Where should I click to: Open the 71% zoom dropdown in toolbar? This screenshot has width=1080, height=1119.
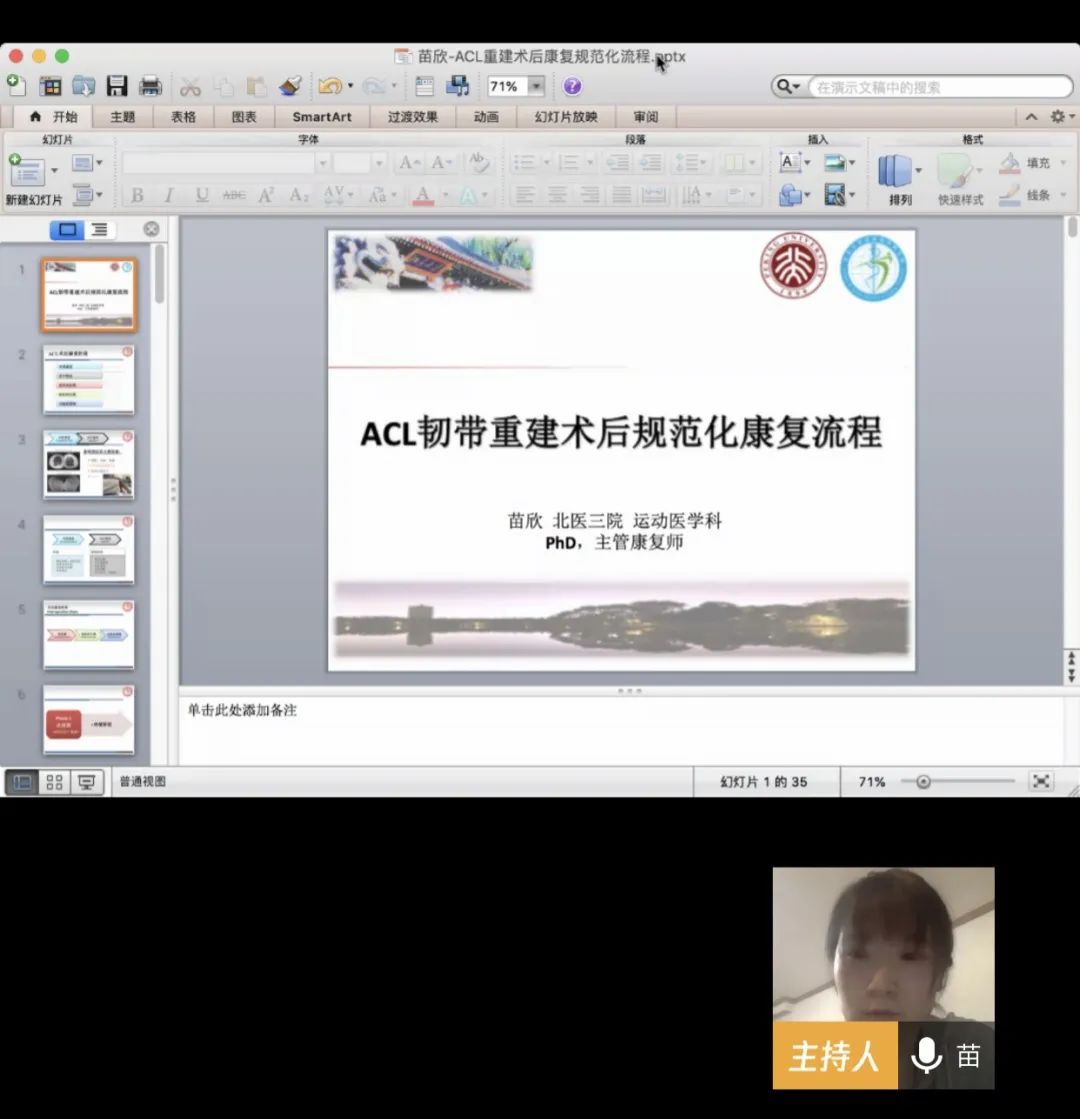coord(537,87)
